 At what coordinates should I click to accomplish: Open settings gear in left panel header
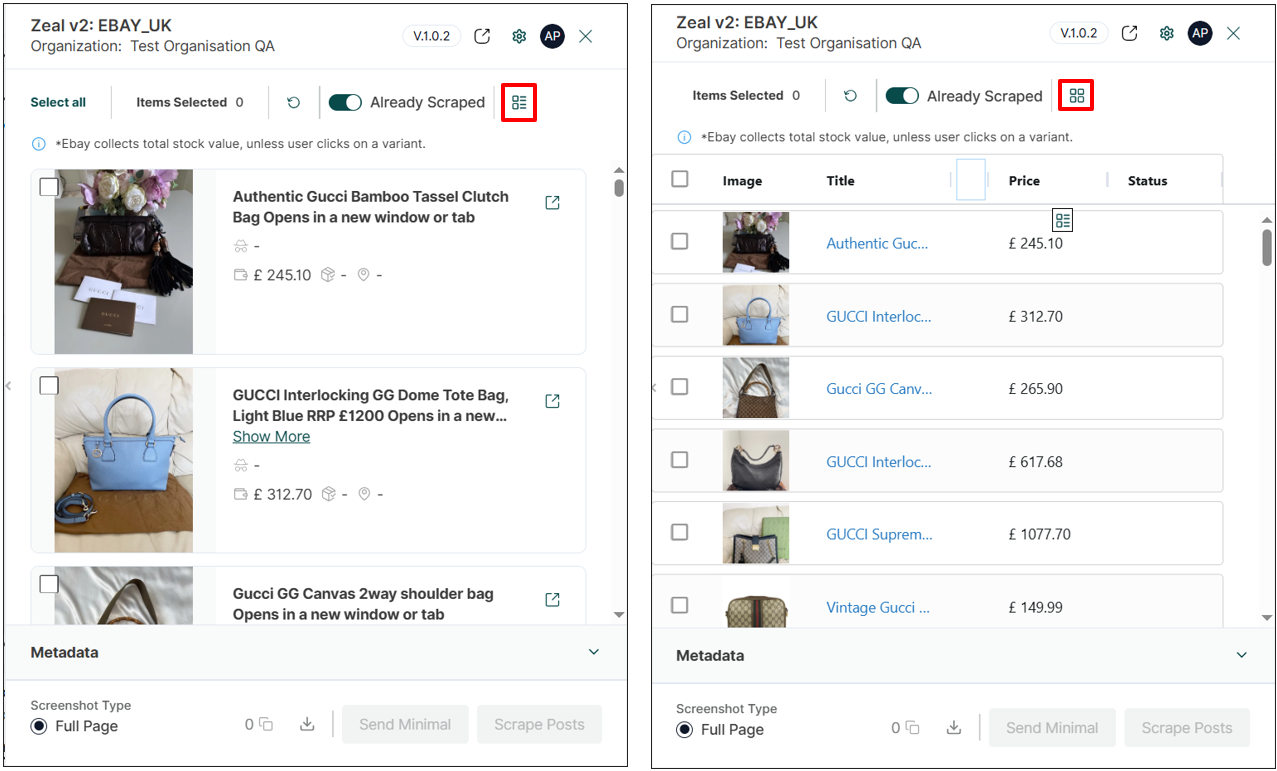[x=519, y=36]
